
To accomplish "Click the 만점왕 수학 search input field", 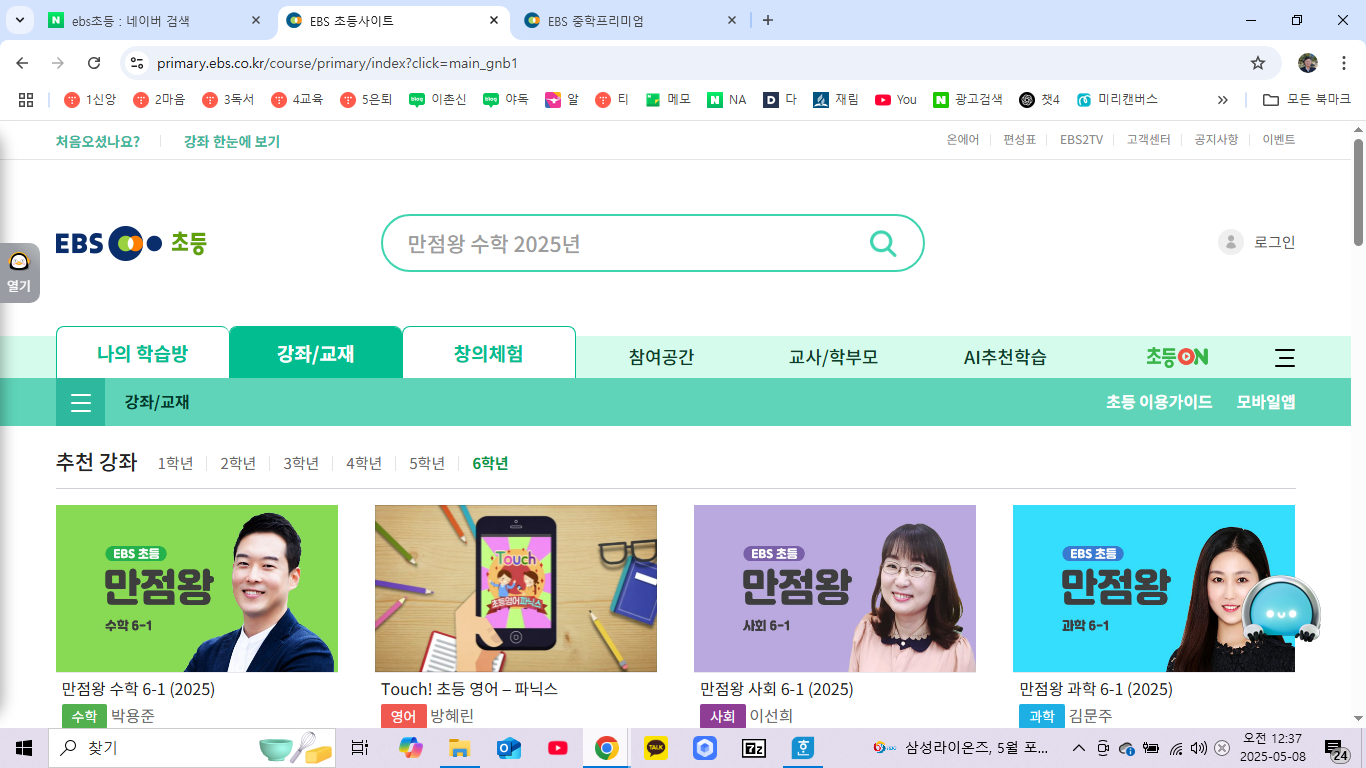I will coord(600,243).
